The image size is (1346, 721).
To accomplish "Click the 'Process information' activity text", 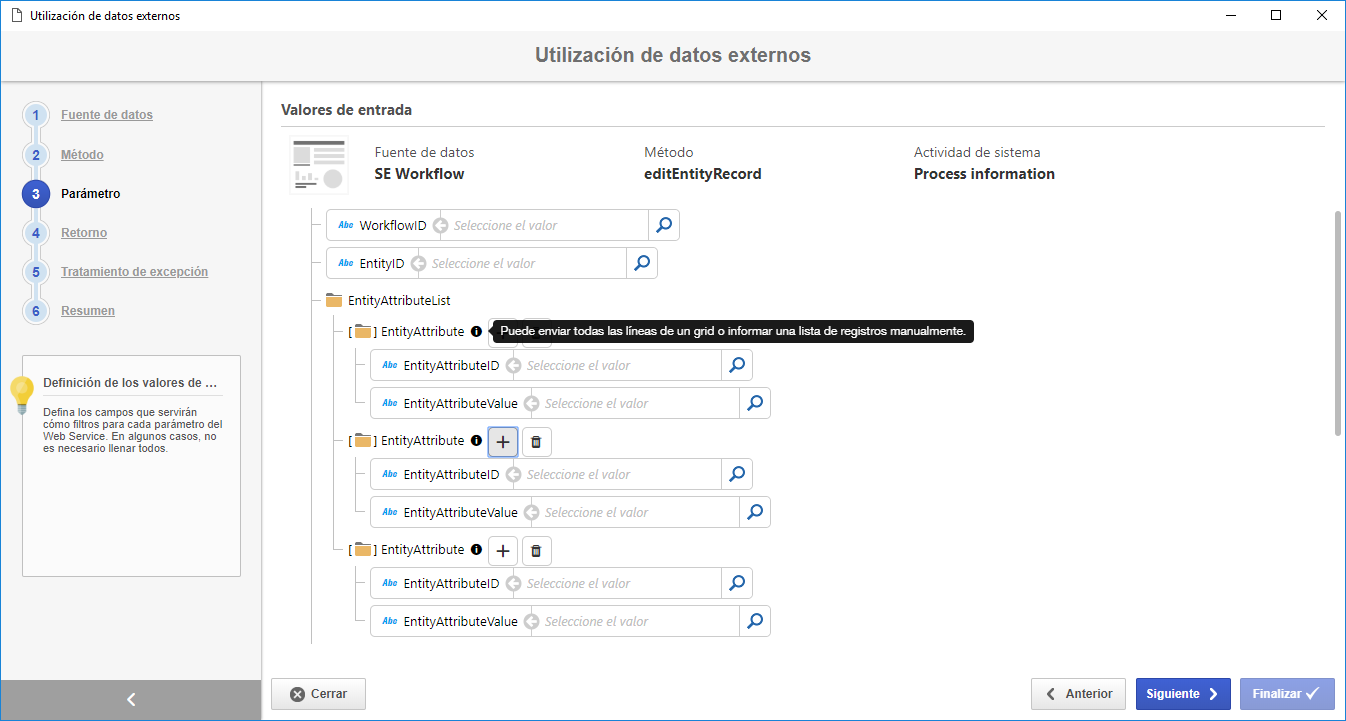I will click(984, 174).
